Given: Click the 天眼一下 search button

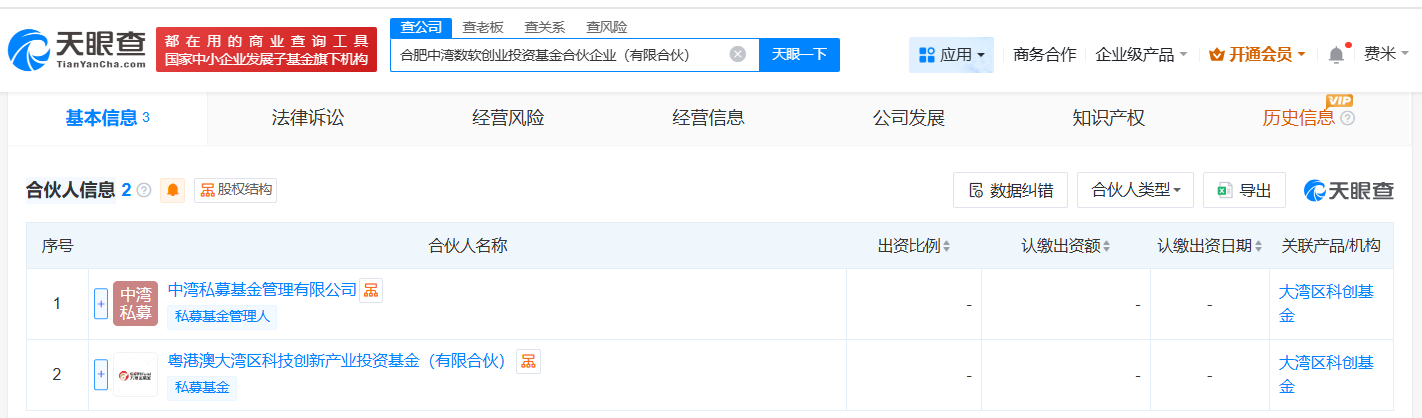Looking at the screenshot, I should coord(799,54).
